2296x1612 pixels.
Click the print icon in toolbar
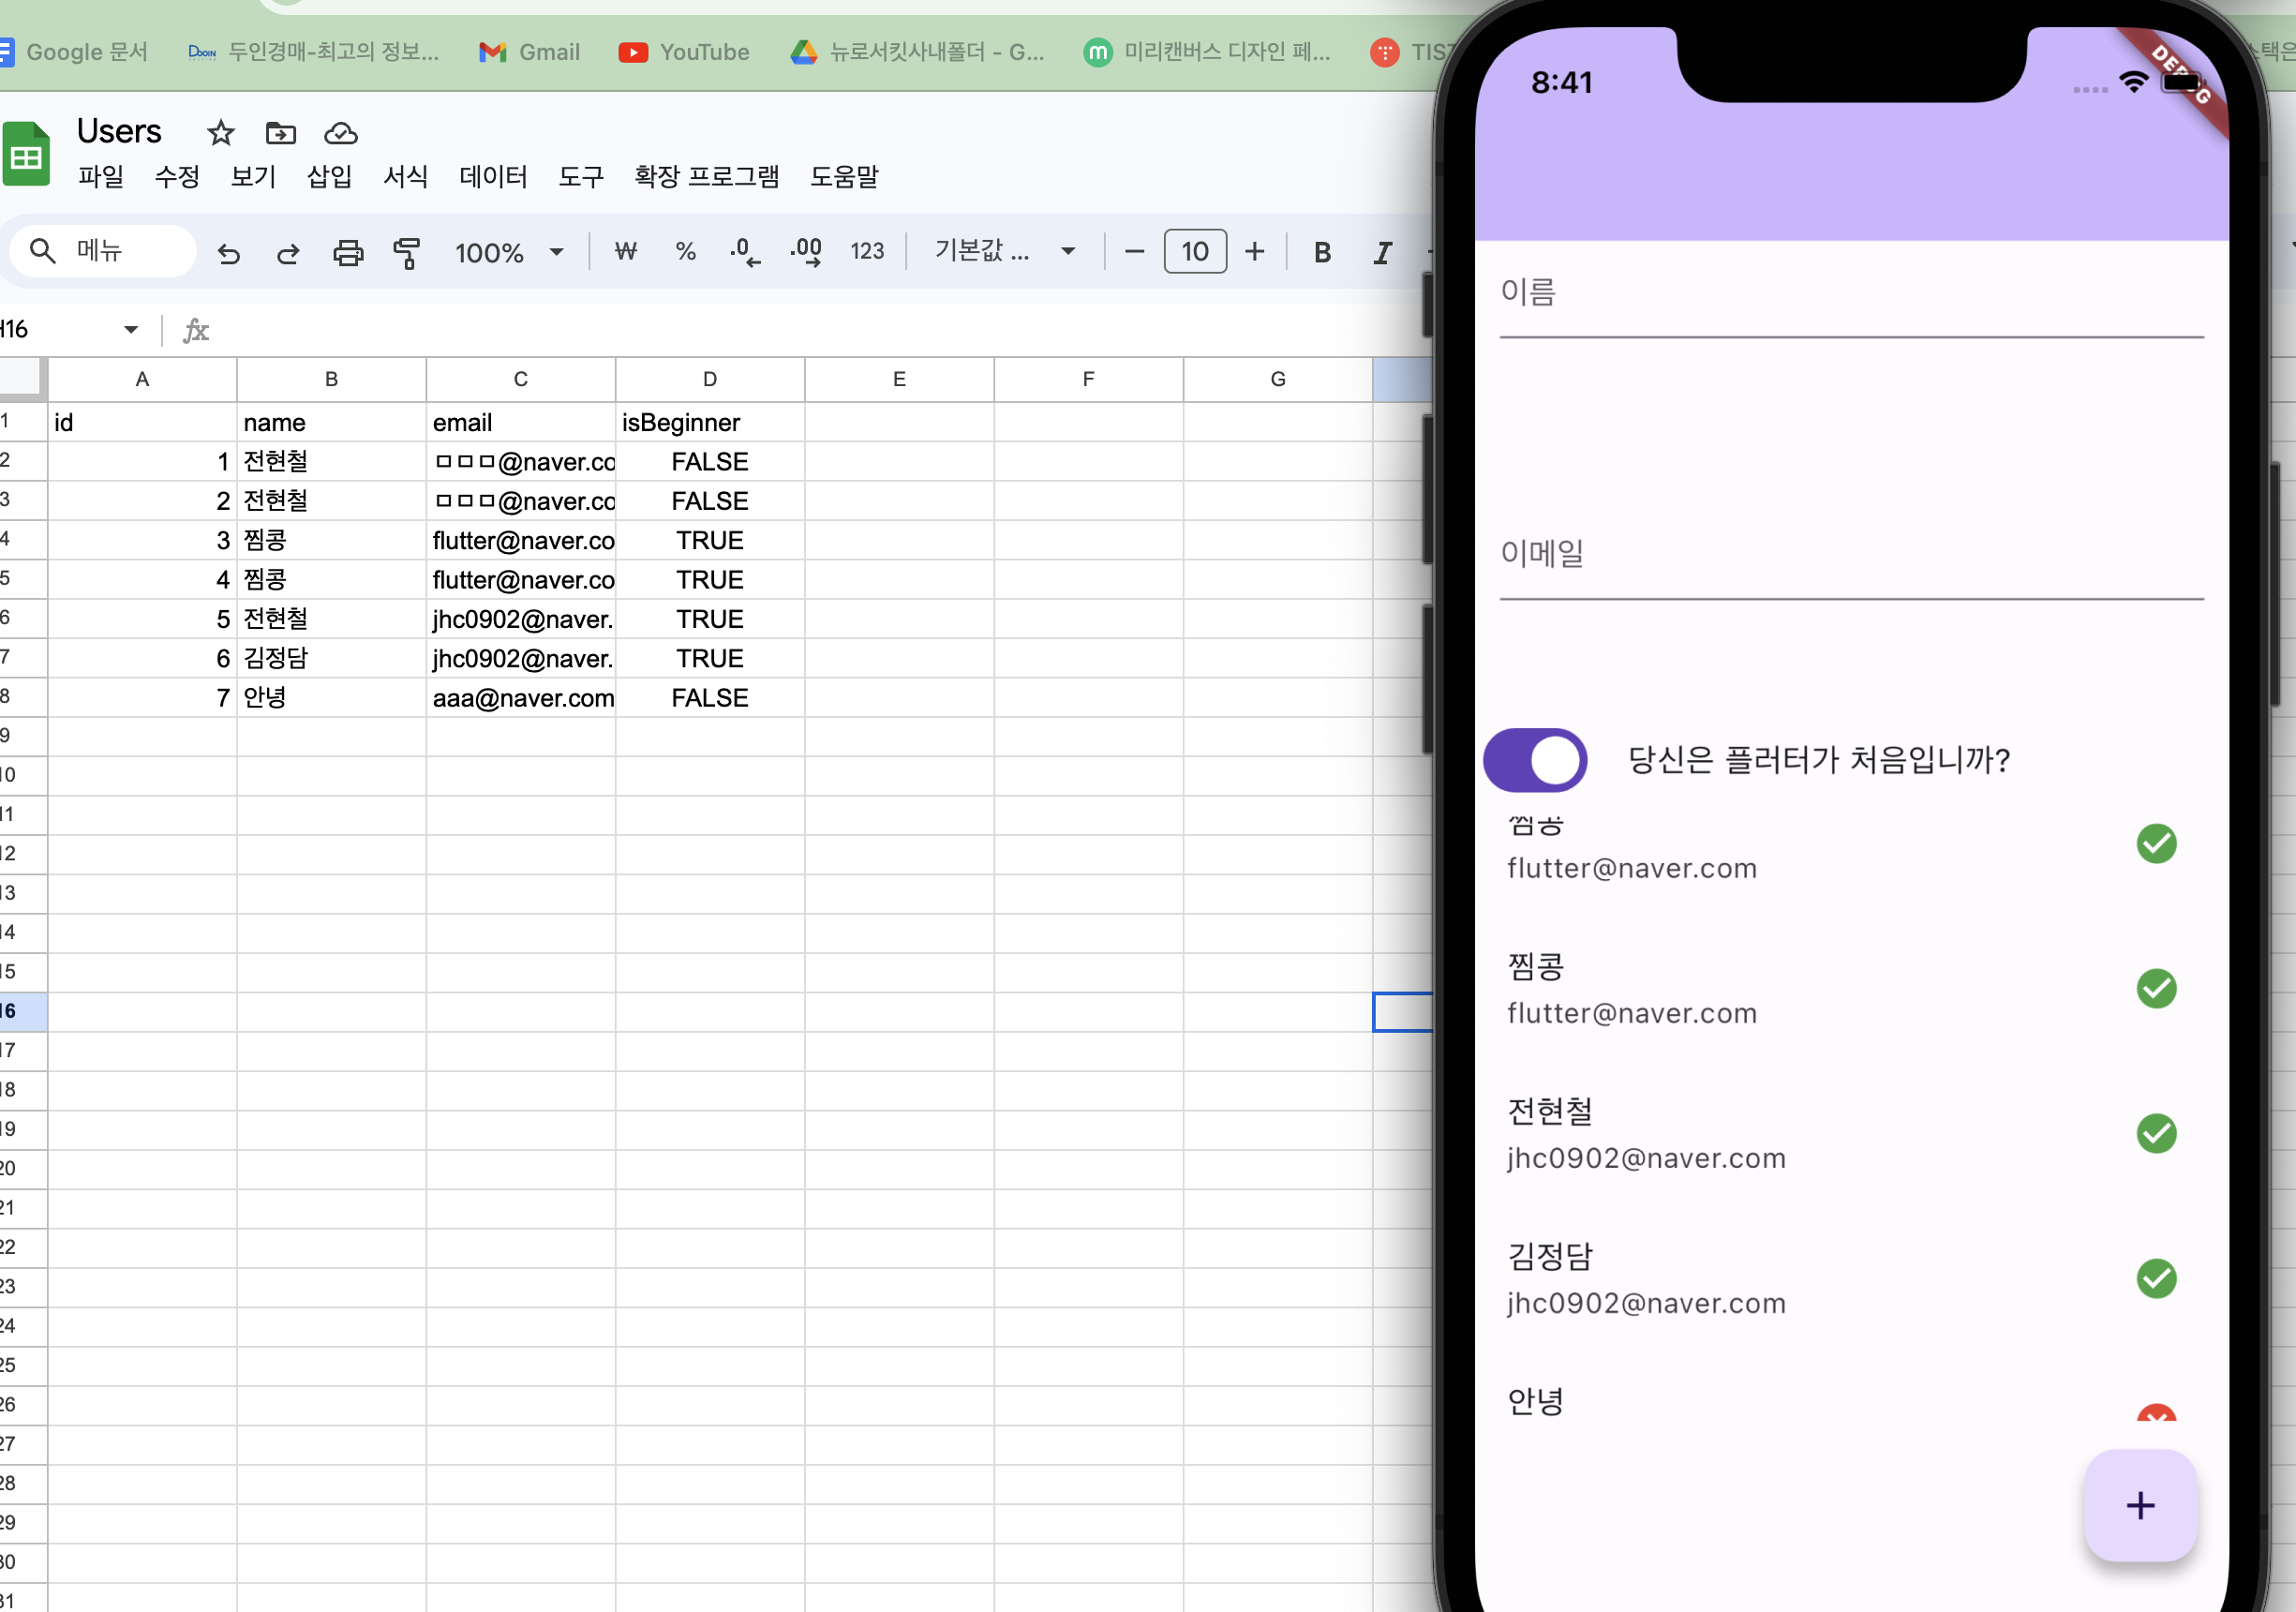(x=348, y=252)
